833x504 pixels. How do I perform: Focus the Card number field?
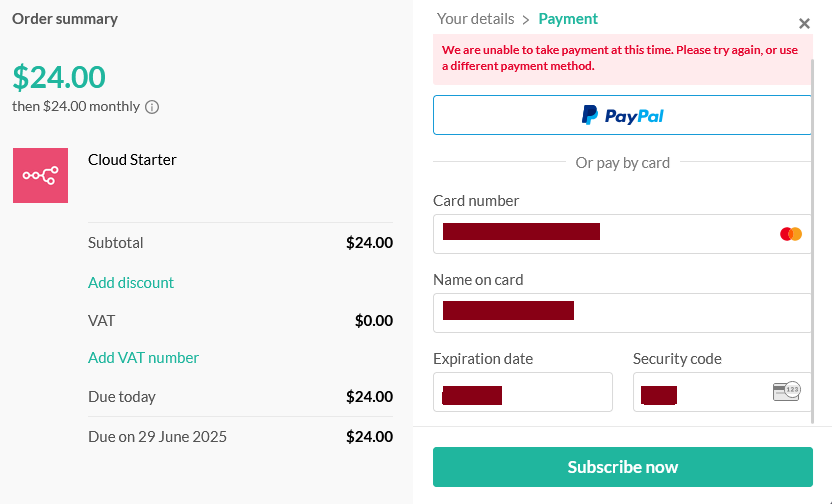(x=622, y=234)
